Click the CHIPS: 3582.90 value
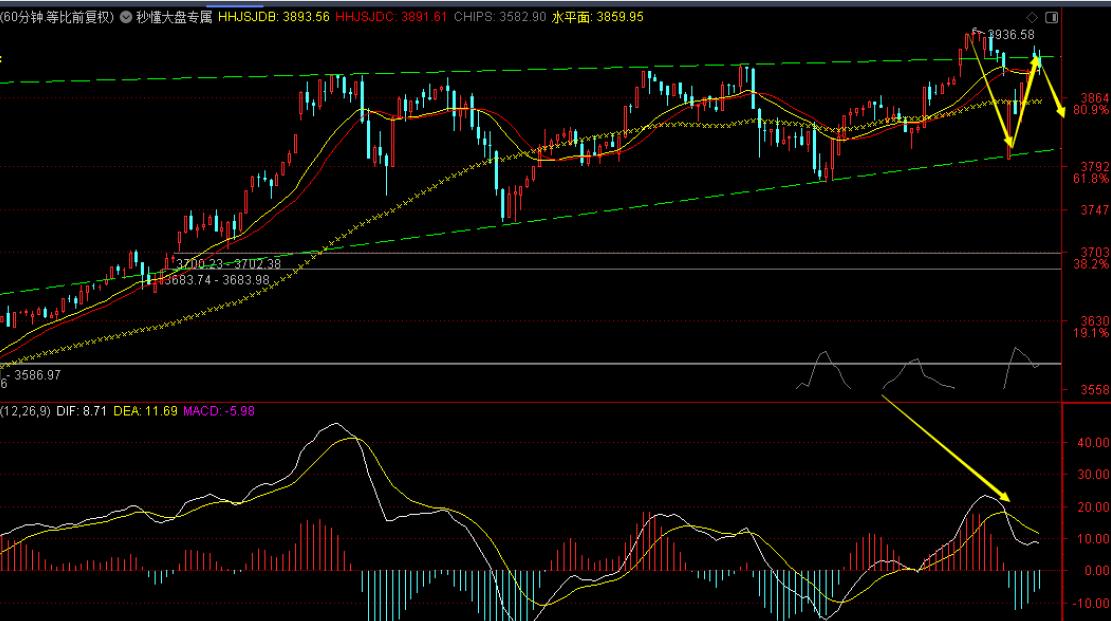 click(500, 17)
